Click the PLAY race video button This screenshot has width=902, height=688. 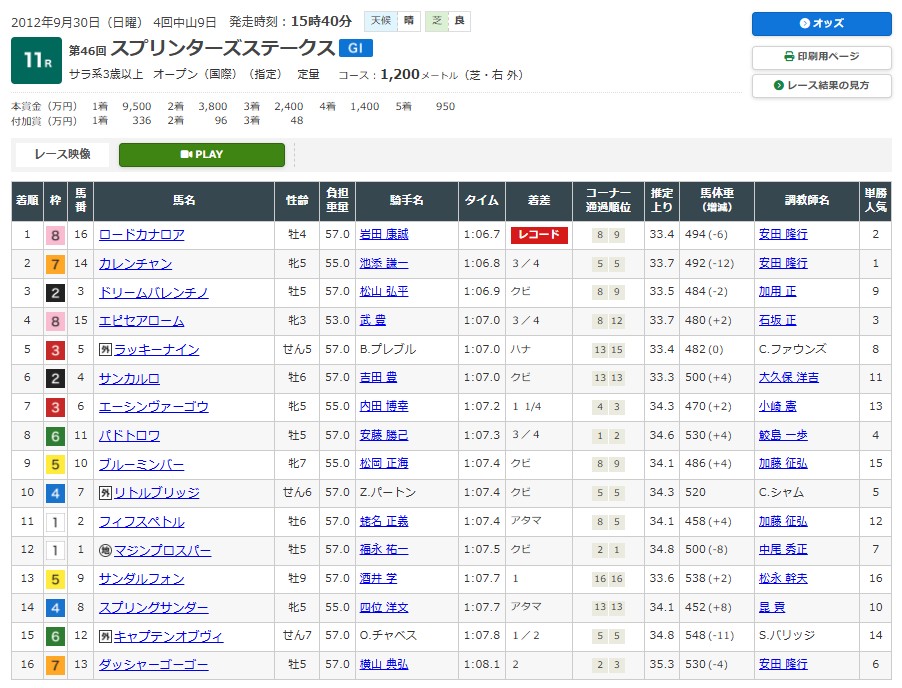click(x=201, y=154)
